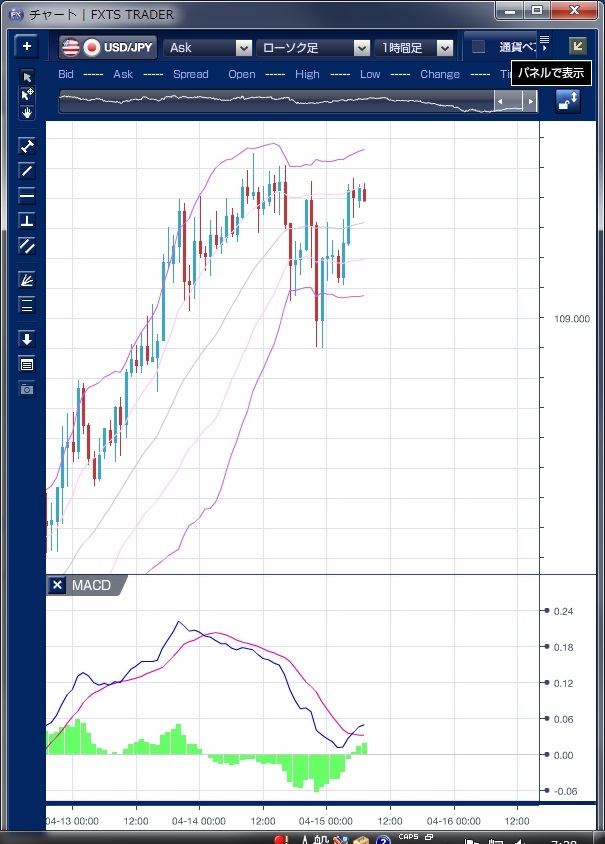This screenshot has width=605, height=844.
Task: Open the ローソク足 chart type dropdown
Action: 314,48
